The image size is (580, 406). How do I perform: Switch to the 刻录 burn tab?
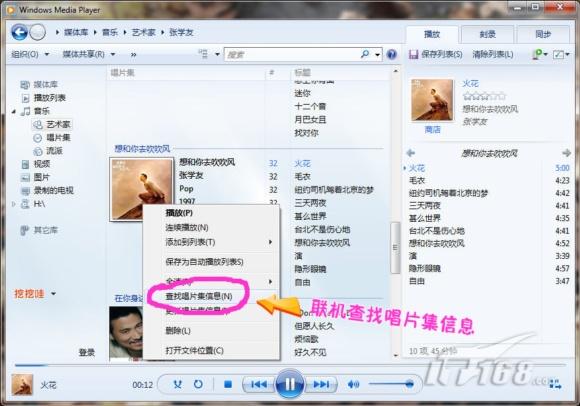(x=488, y=35)
